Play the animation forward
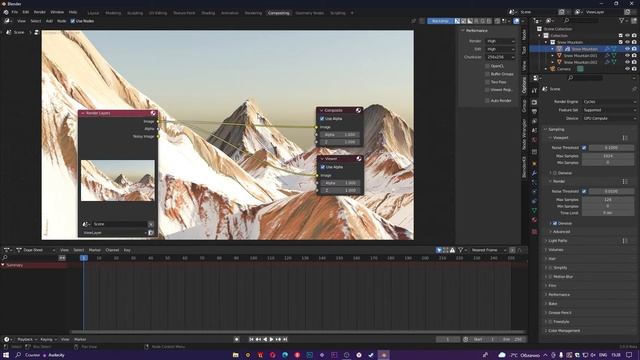The image size is (640, 360). point(271,339)
